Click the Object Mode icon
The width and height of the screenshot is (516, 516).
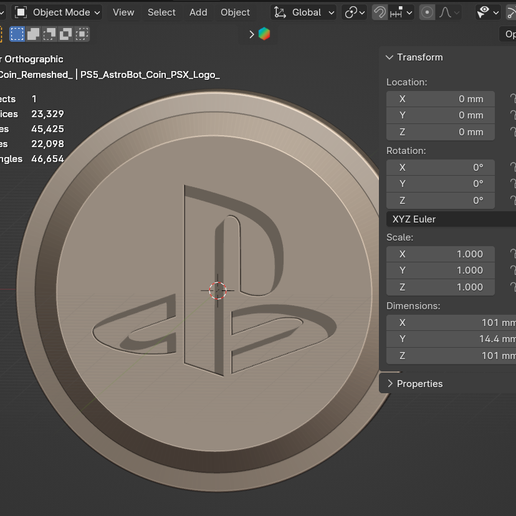pyautogui.click(x=21, y=13)
